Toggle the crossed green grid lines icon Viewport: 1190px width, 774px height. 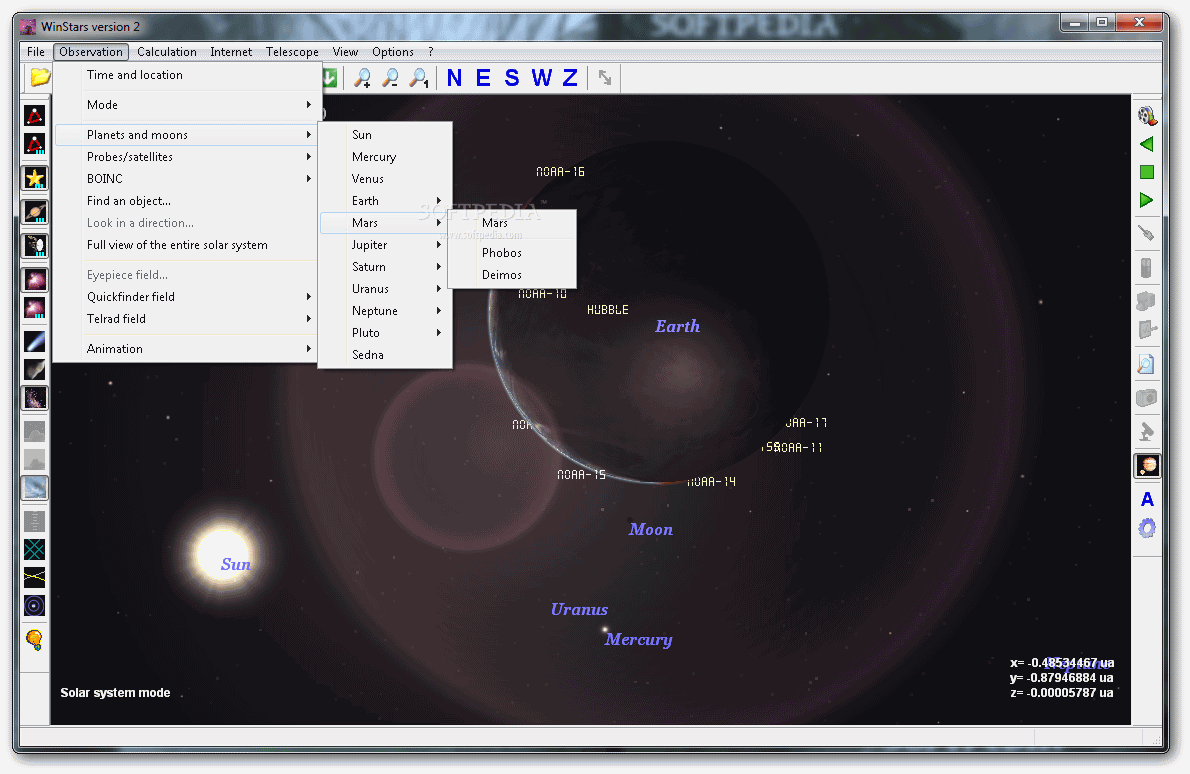[35, 549]
